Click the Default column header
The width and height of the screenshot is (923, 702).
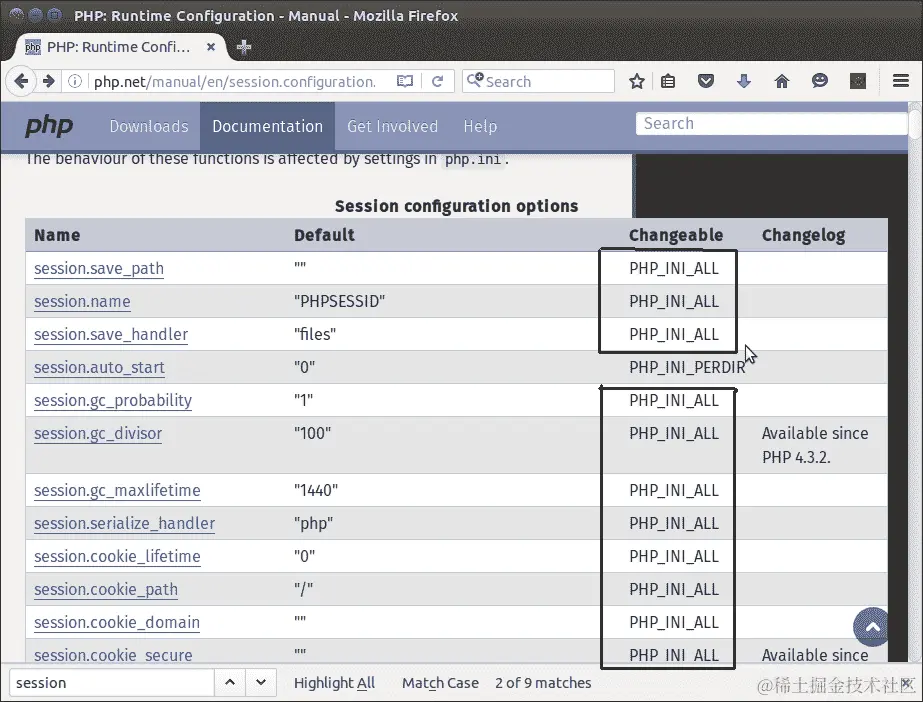coord(324,235)
